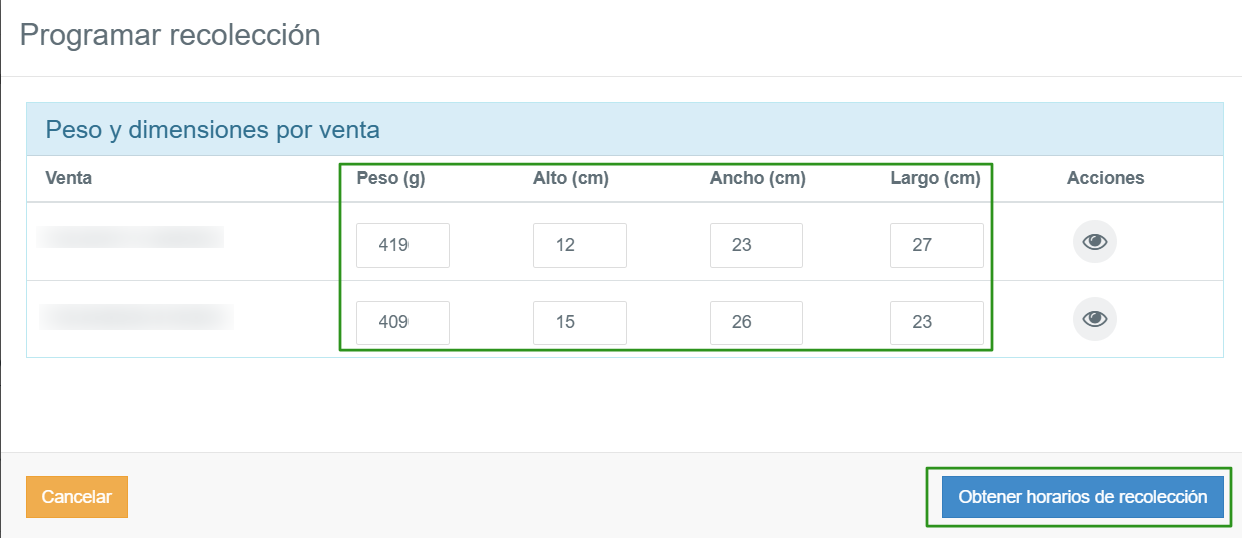Select the Largo field with value 27

pos(937,245)
